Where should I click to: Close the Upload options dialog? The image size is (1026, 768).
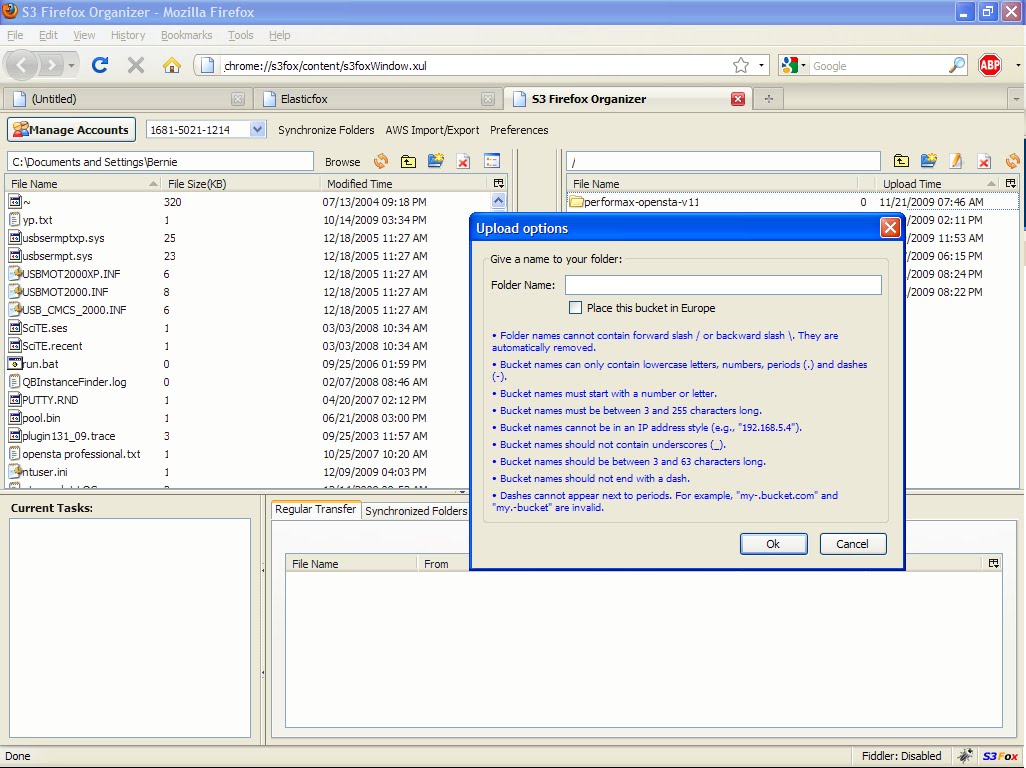pyautogui.click(x=890, y=228)
